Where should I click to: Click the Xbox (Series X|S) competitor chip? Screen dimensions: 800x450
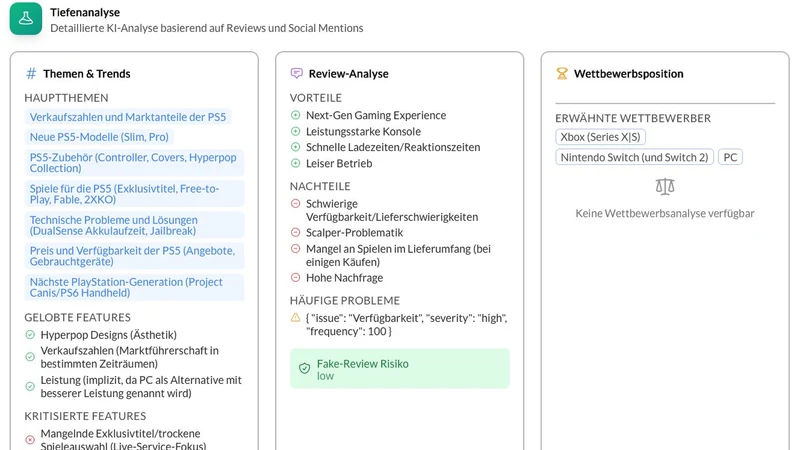(600, 137)
